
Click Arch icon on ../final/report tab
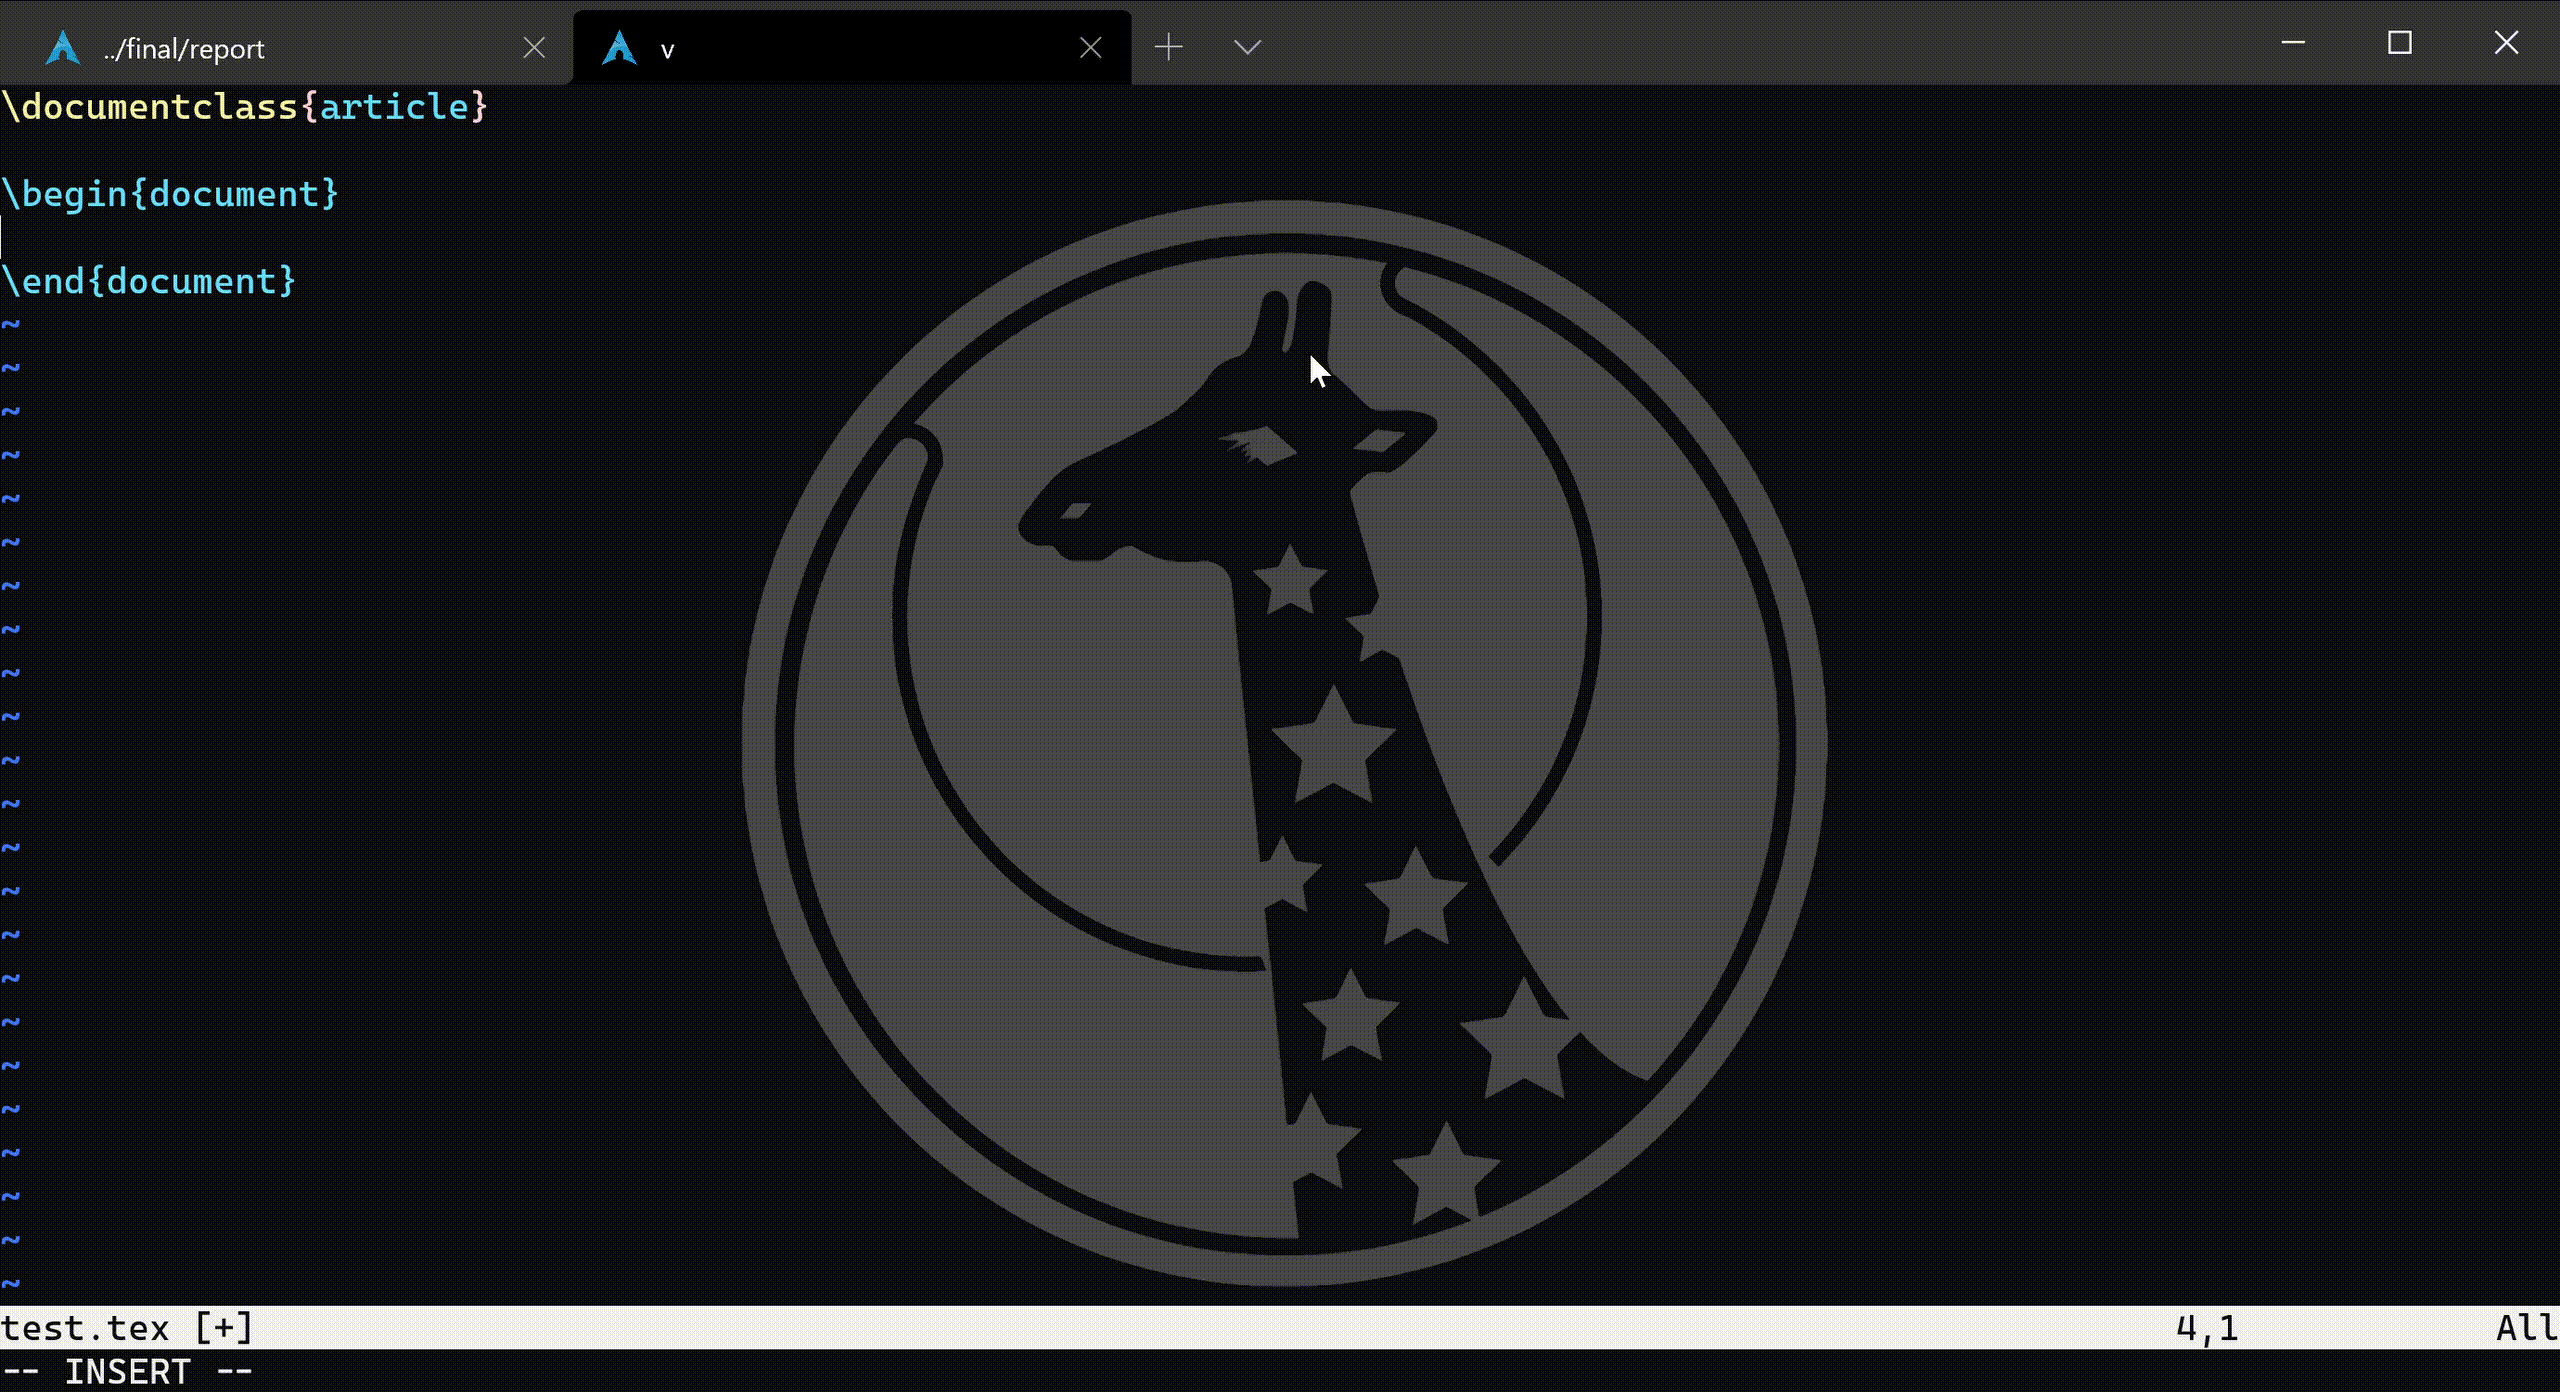coord(63,48)
